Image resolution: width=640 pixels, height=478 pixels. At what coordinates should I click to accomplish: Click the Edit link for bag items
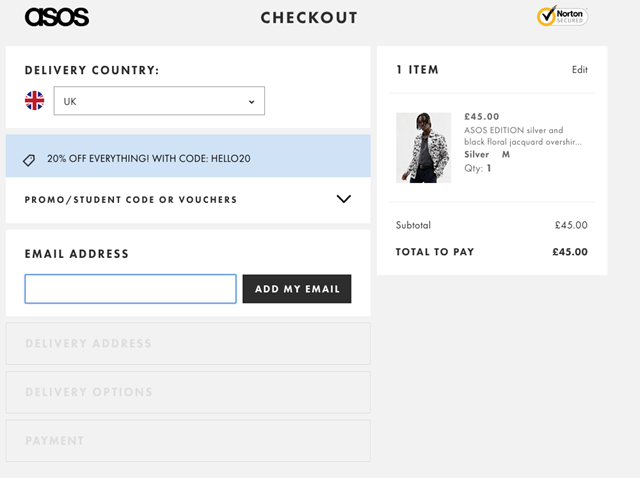pyautogui.click(x=579, y=70)
